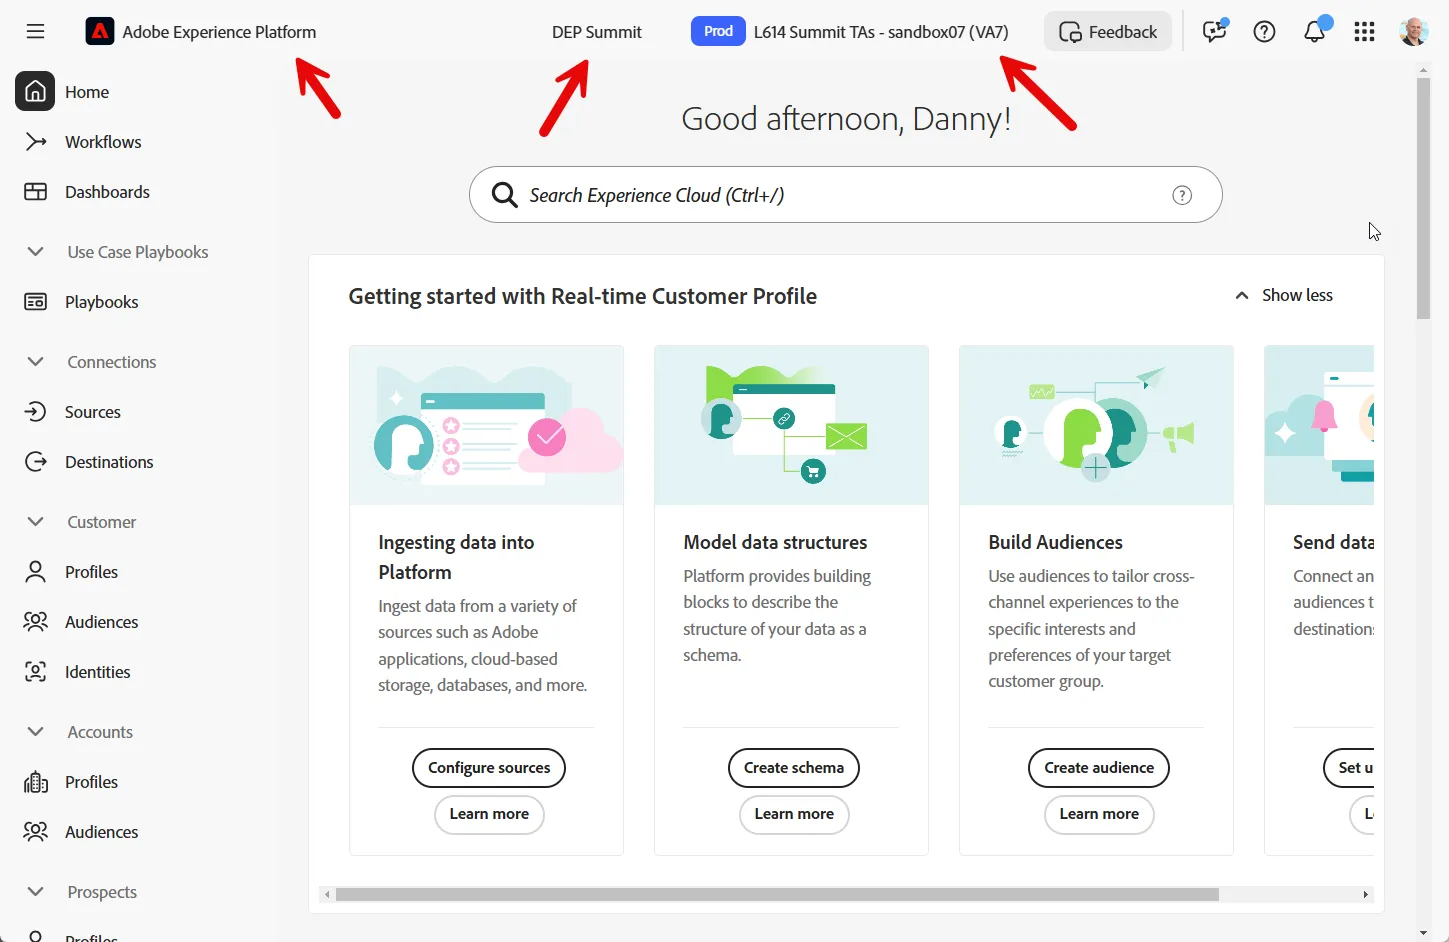Focus the Search Experience Cloud field
Image resolution: width=1449 pixels, height=942 pixels.
click(x=846, y=195)
